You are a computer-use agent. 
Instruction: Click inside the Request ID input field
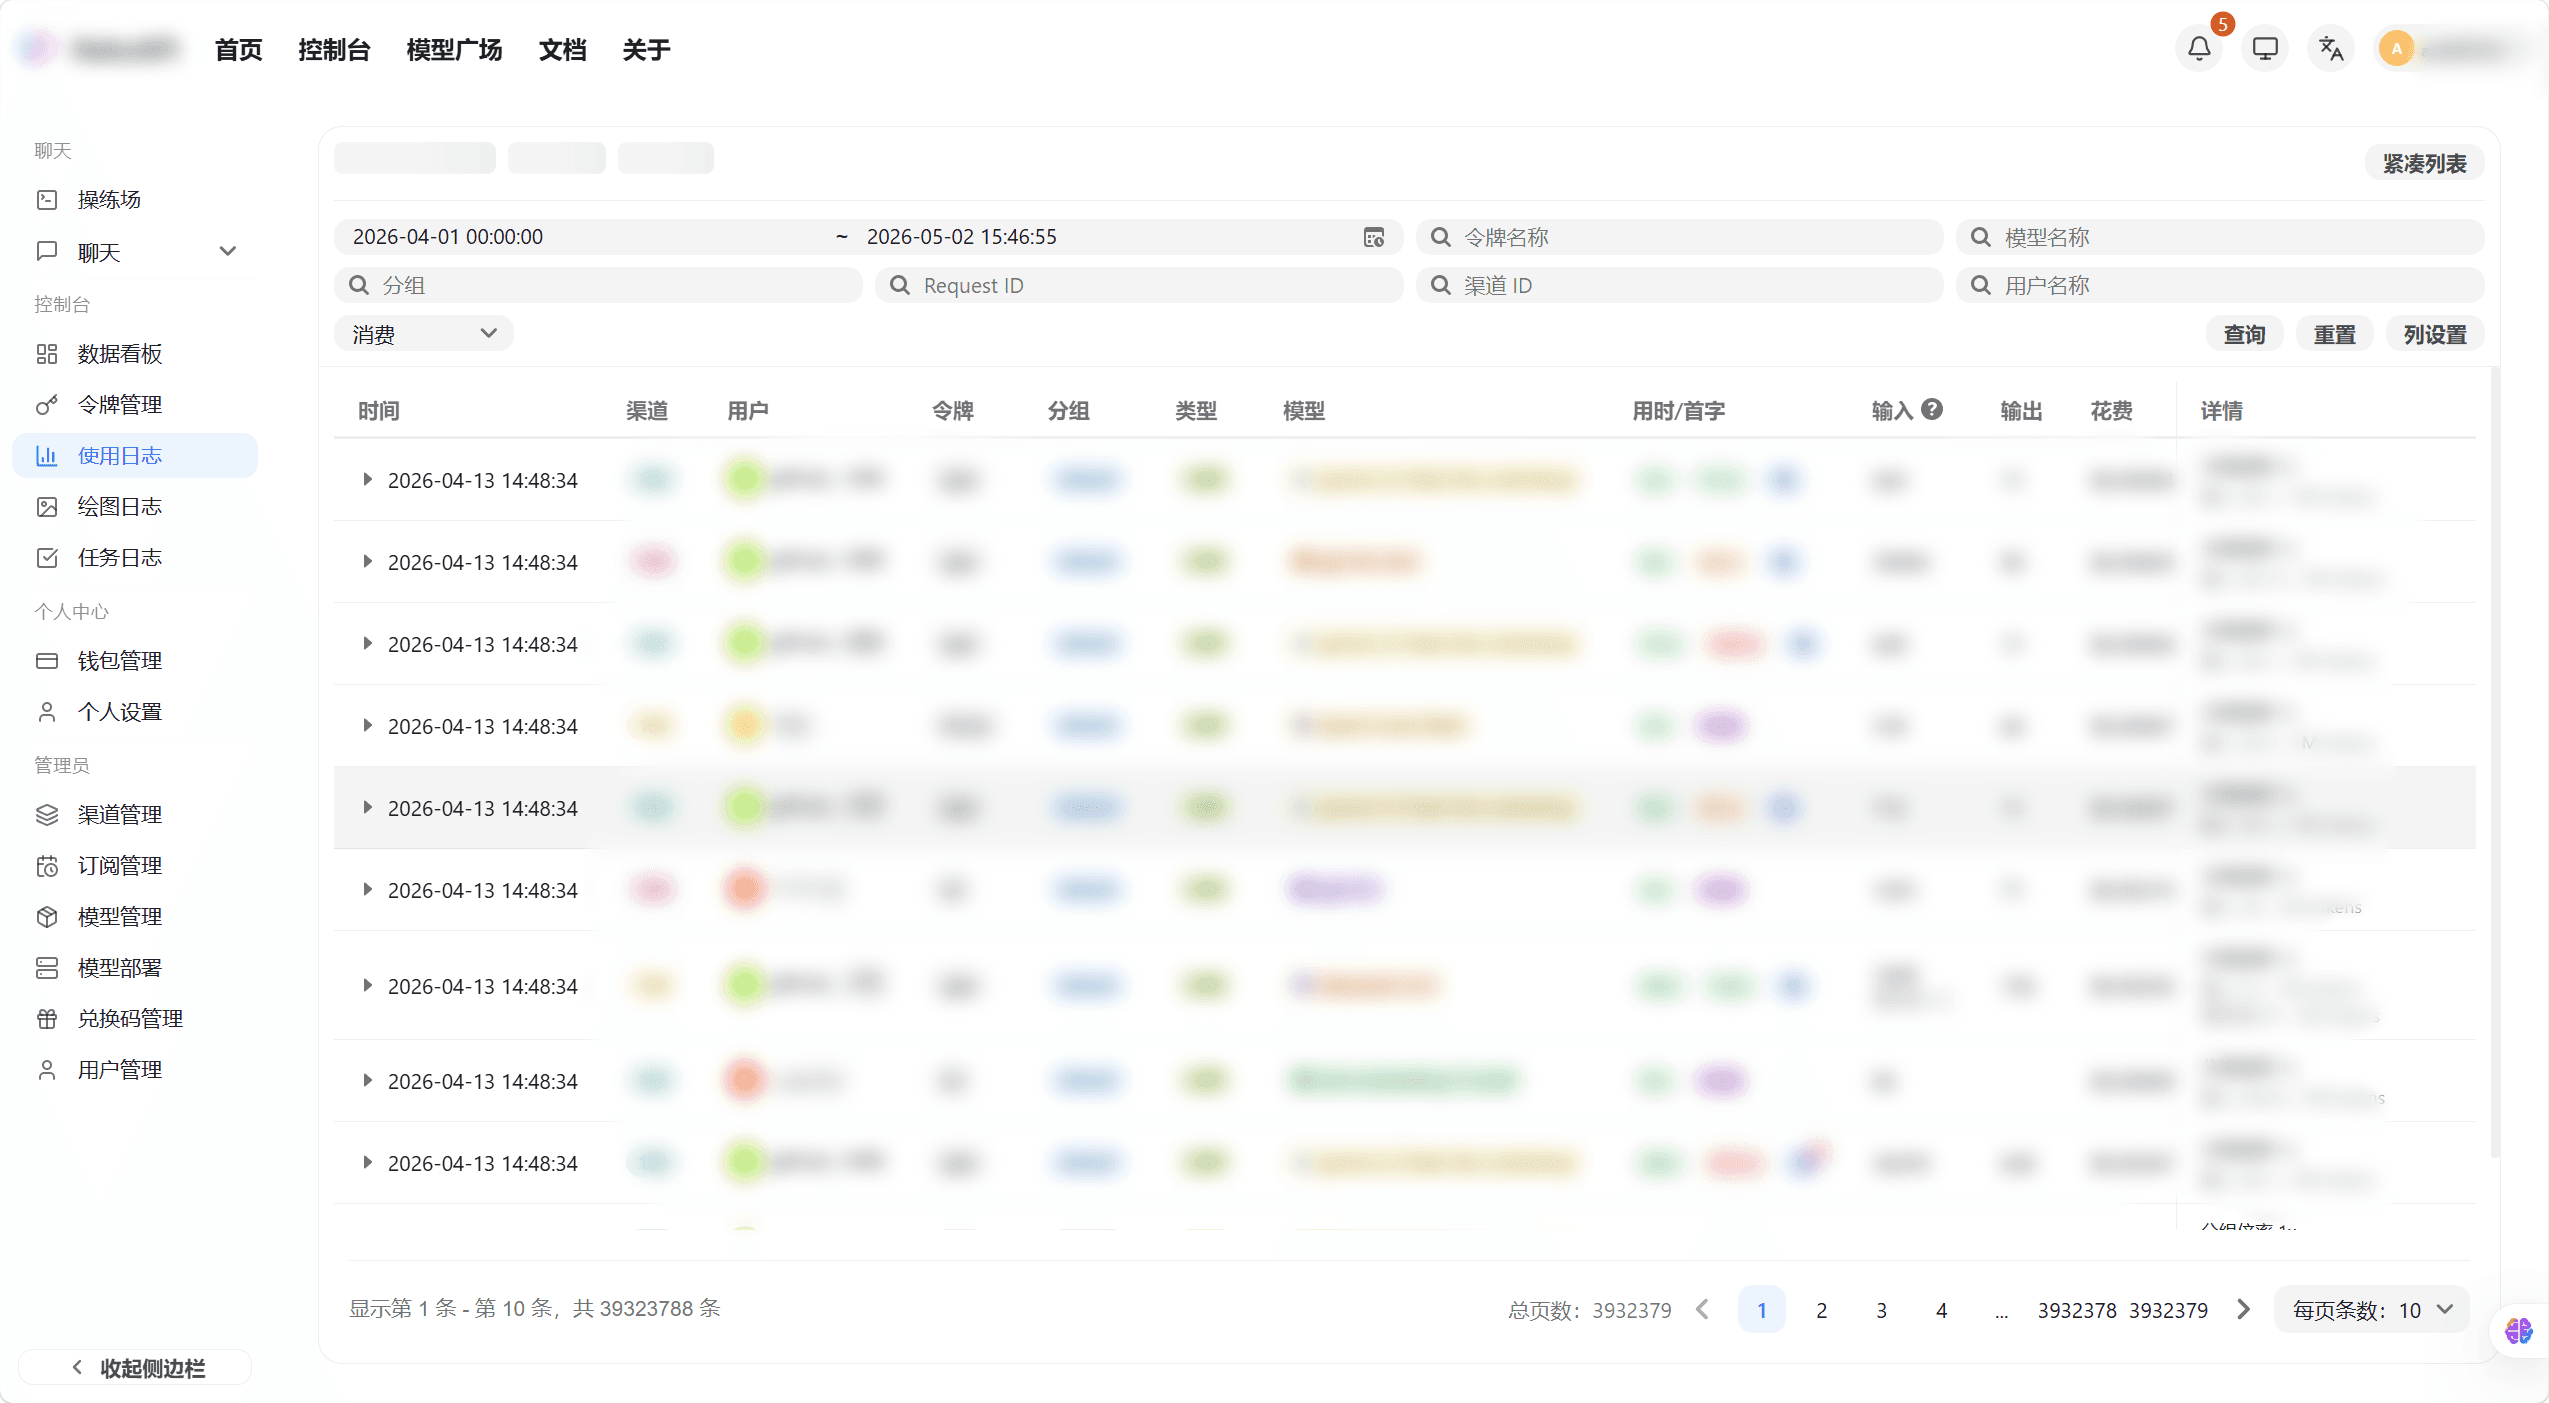(x=1140, y=285)
